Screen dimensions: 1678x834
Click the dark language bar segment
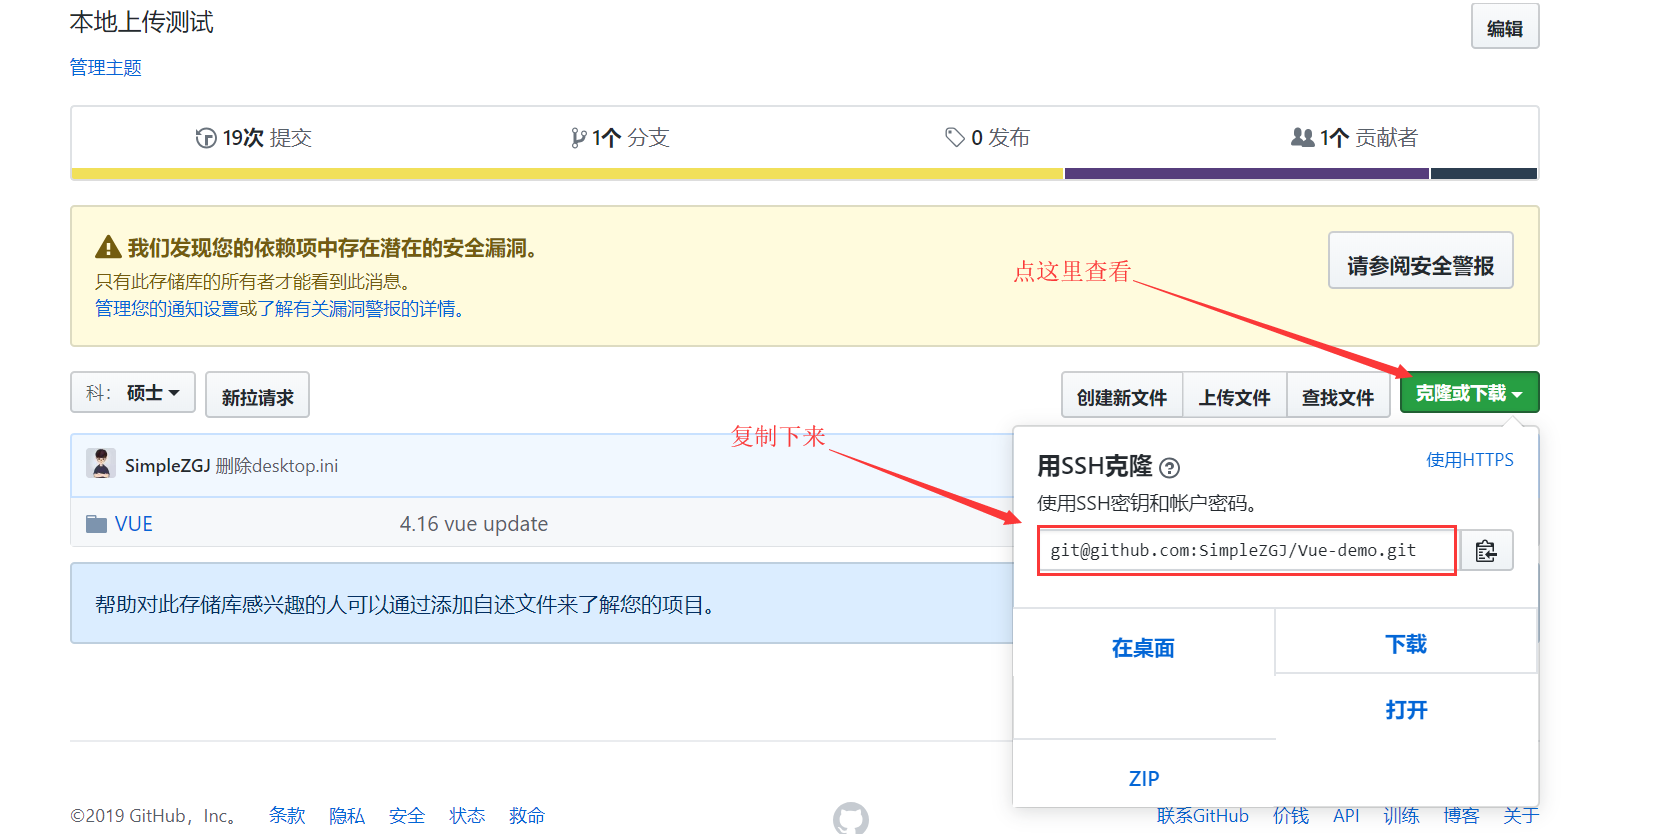1484,174
